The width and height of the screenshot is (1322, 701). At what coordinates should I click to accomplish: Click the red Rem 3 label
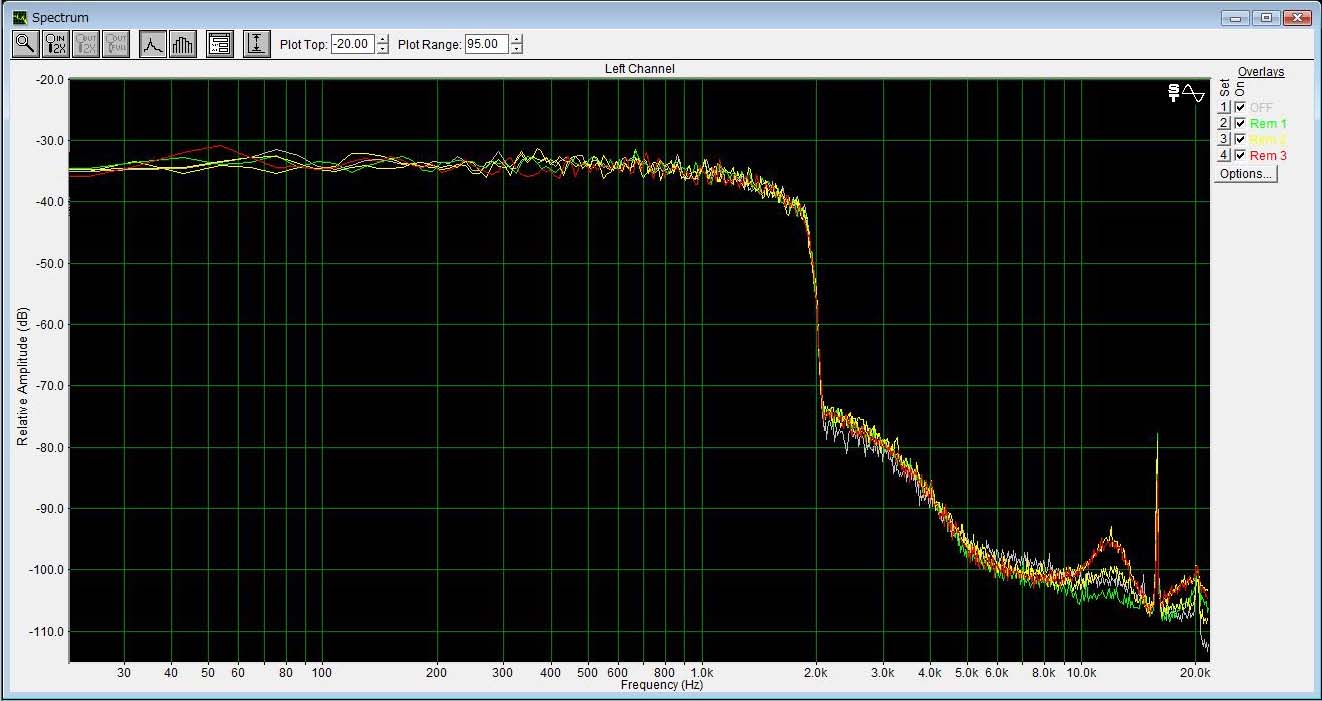(x=1268, y=156)
